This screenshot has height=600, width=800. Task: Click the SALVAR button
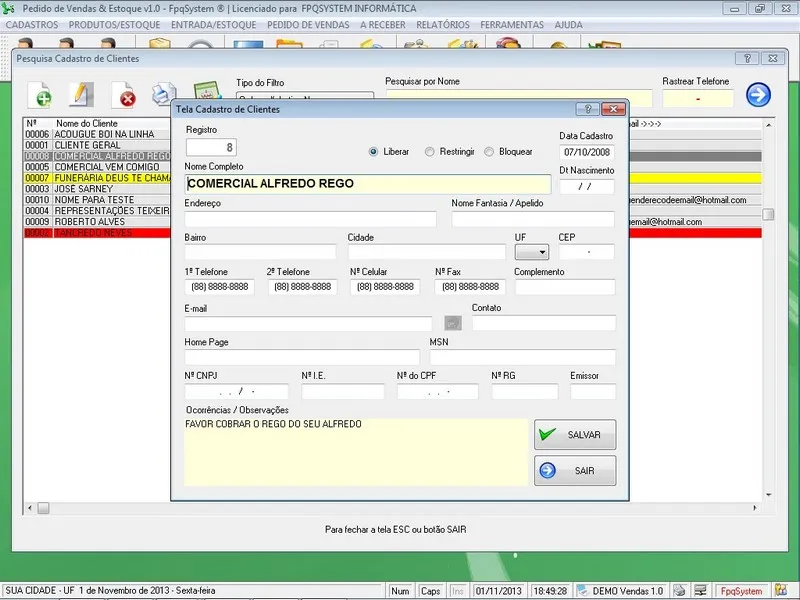575,435
